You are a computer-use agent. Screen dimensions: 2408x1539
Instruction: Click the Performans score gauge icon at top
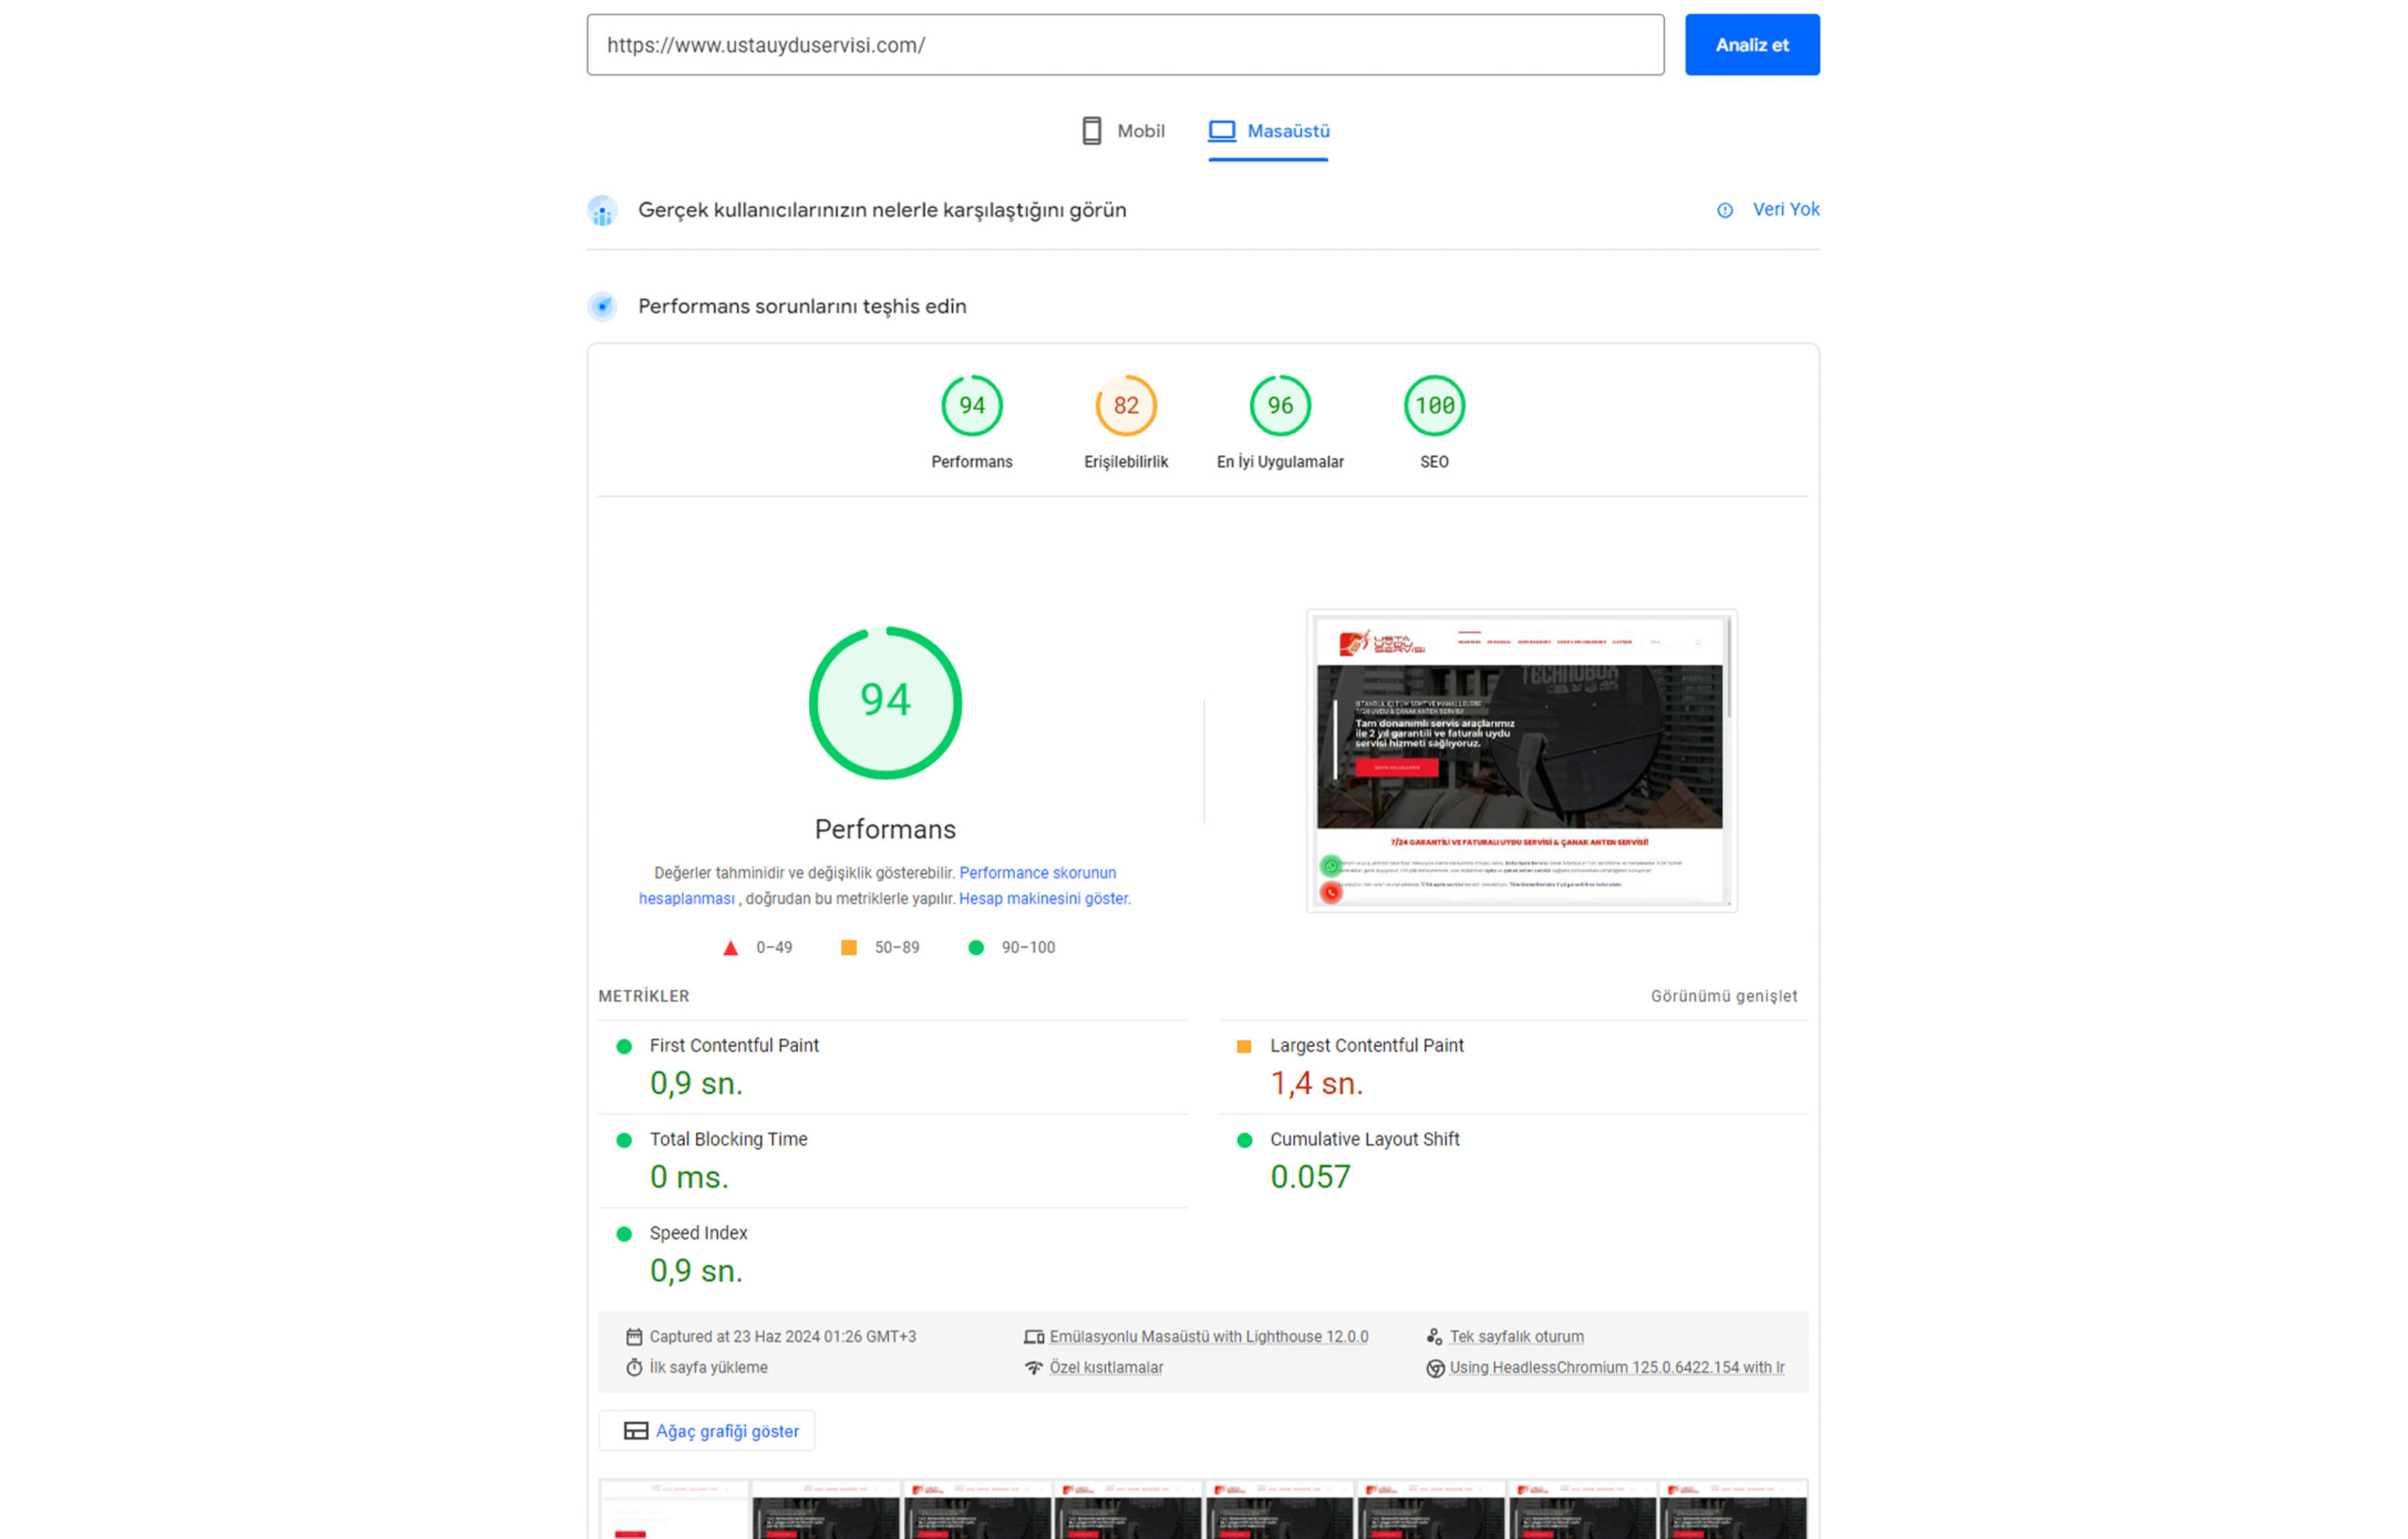971,405
